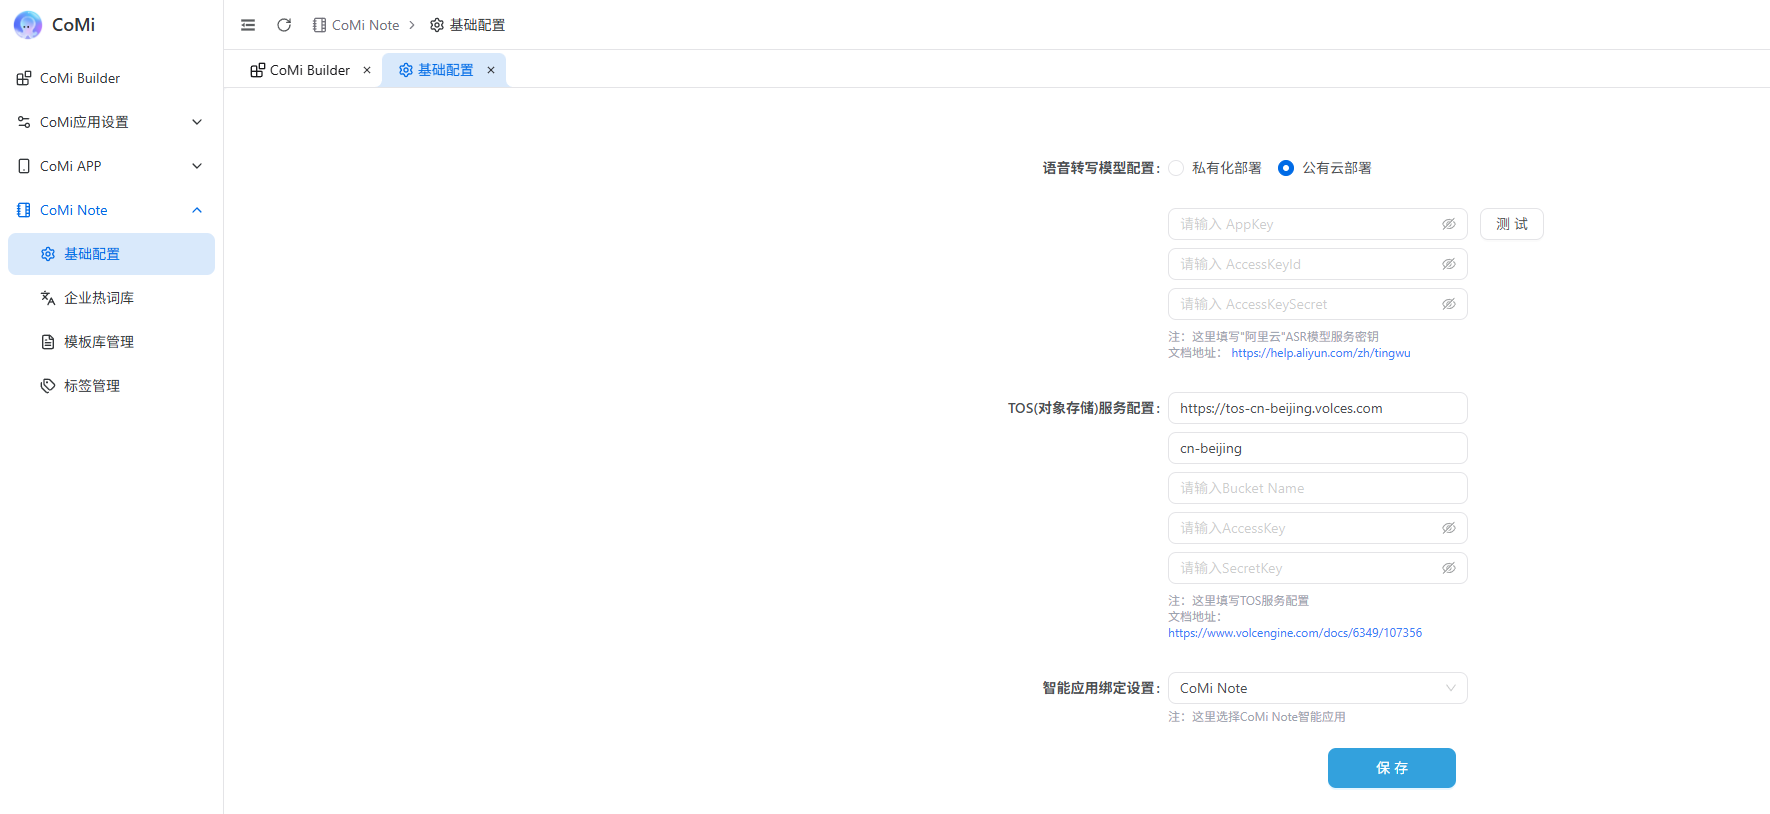Show the AccessKeySecret field value
This screenshot has width=1770, height=814.
tap(1448, 304)
